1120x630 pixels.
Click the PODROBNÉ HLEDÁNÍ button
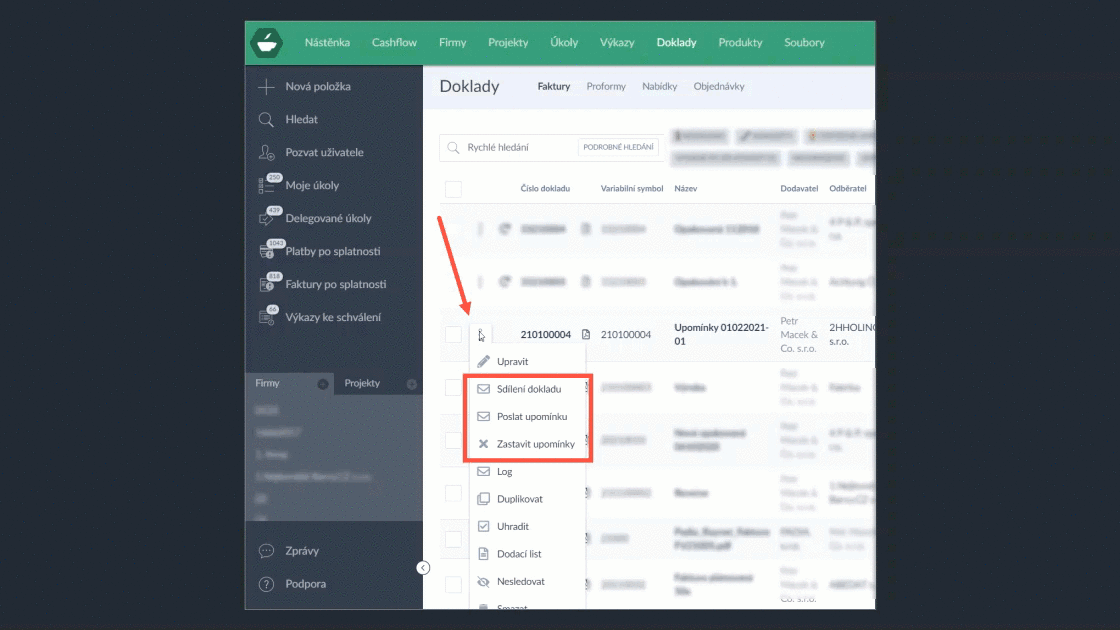tap(619, 148)
